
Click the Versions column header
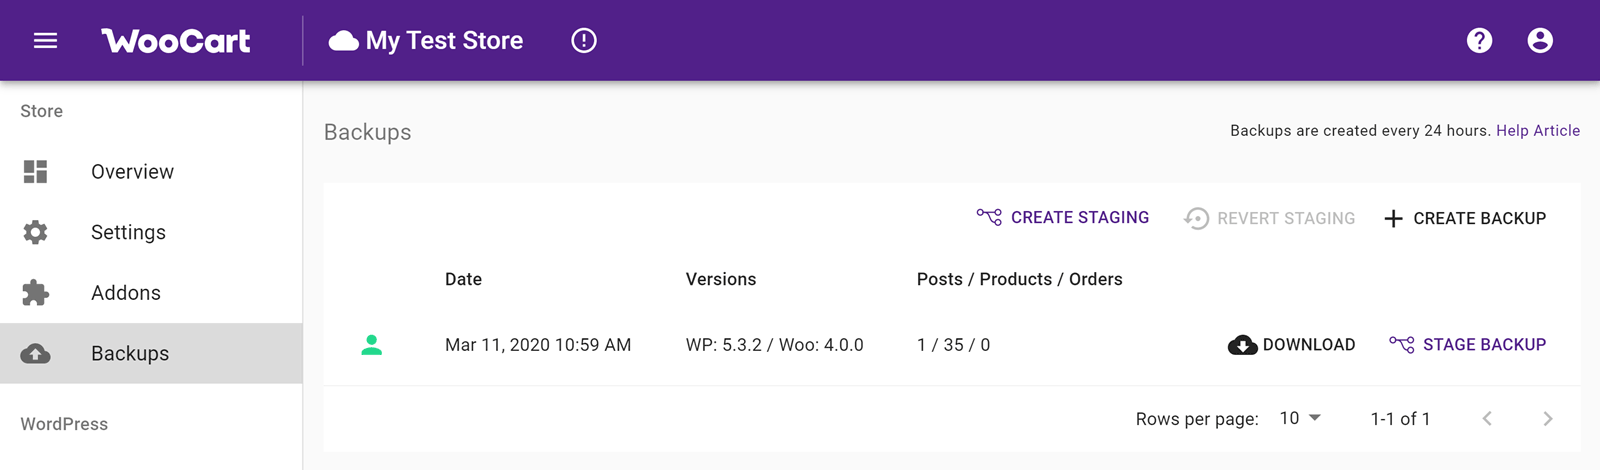(x=721, y=279)
